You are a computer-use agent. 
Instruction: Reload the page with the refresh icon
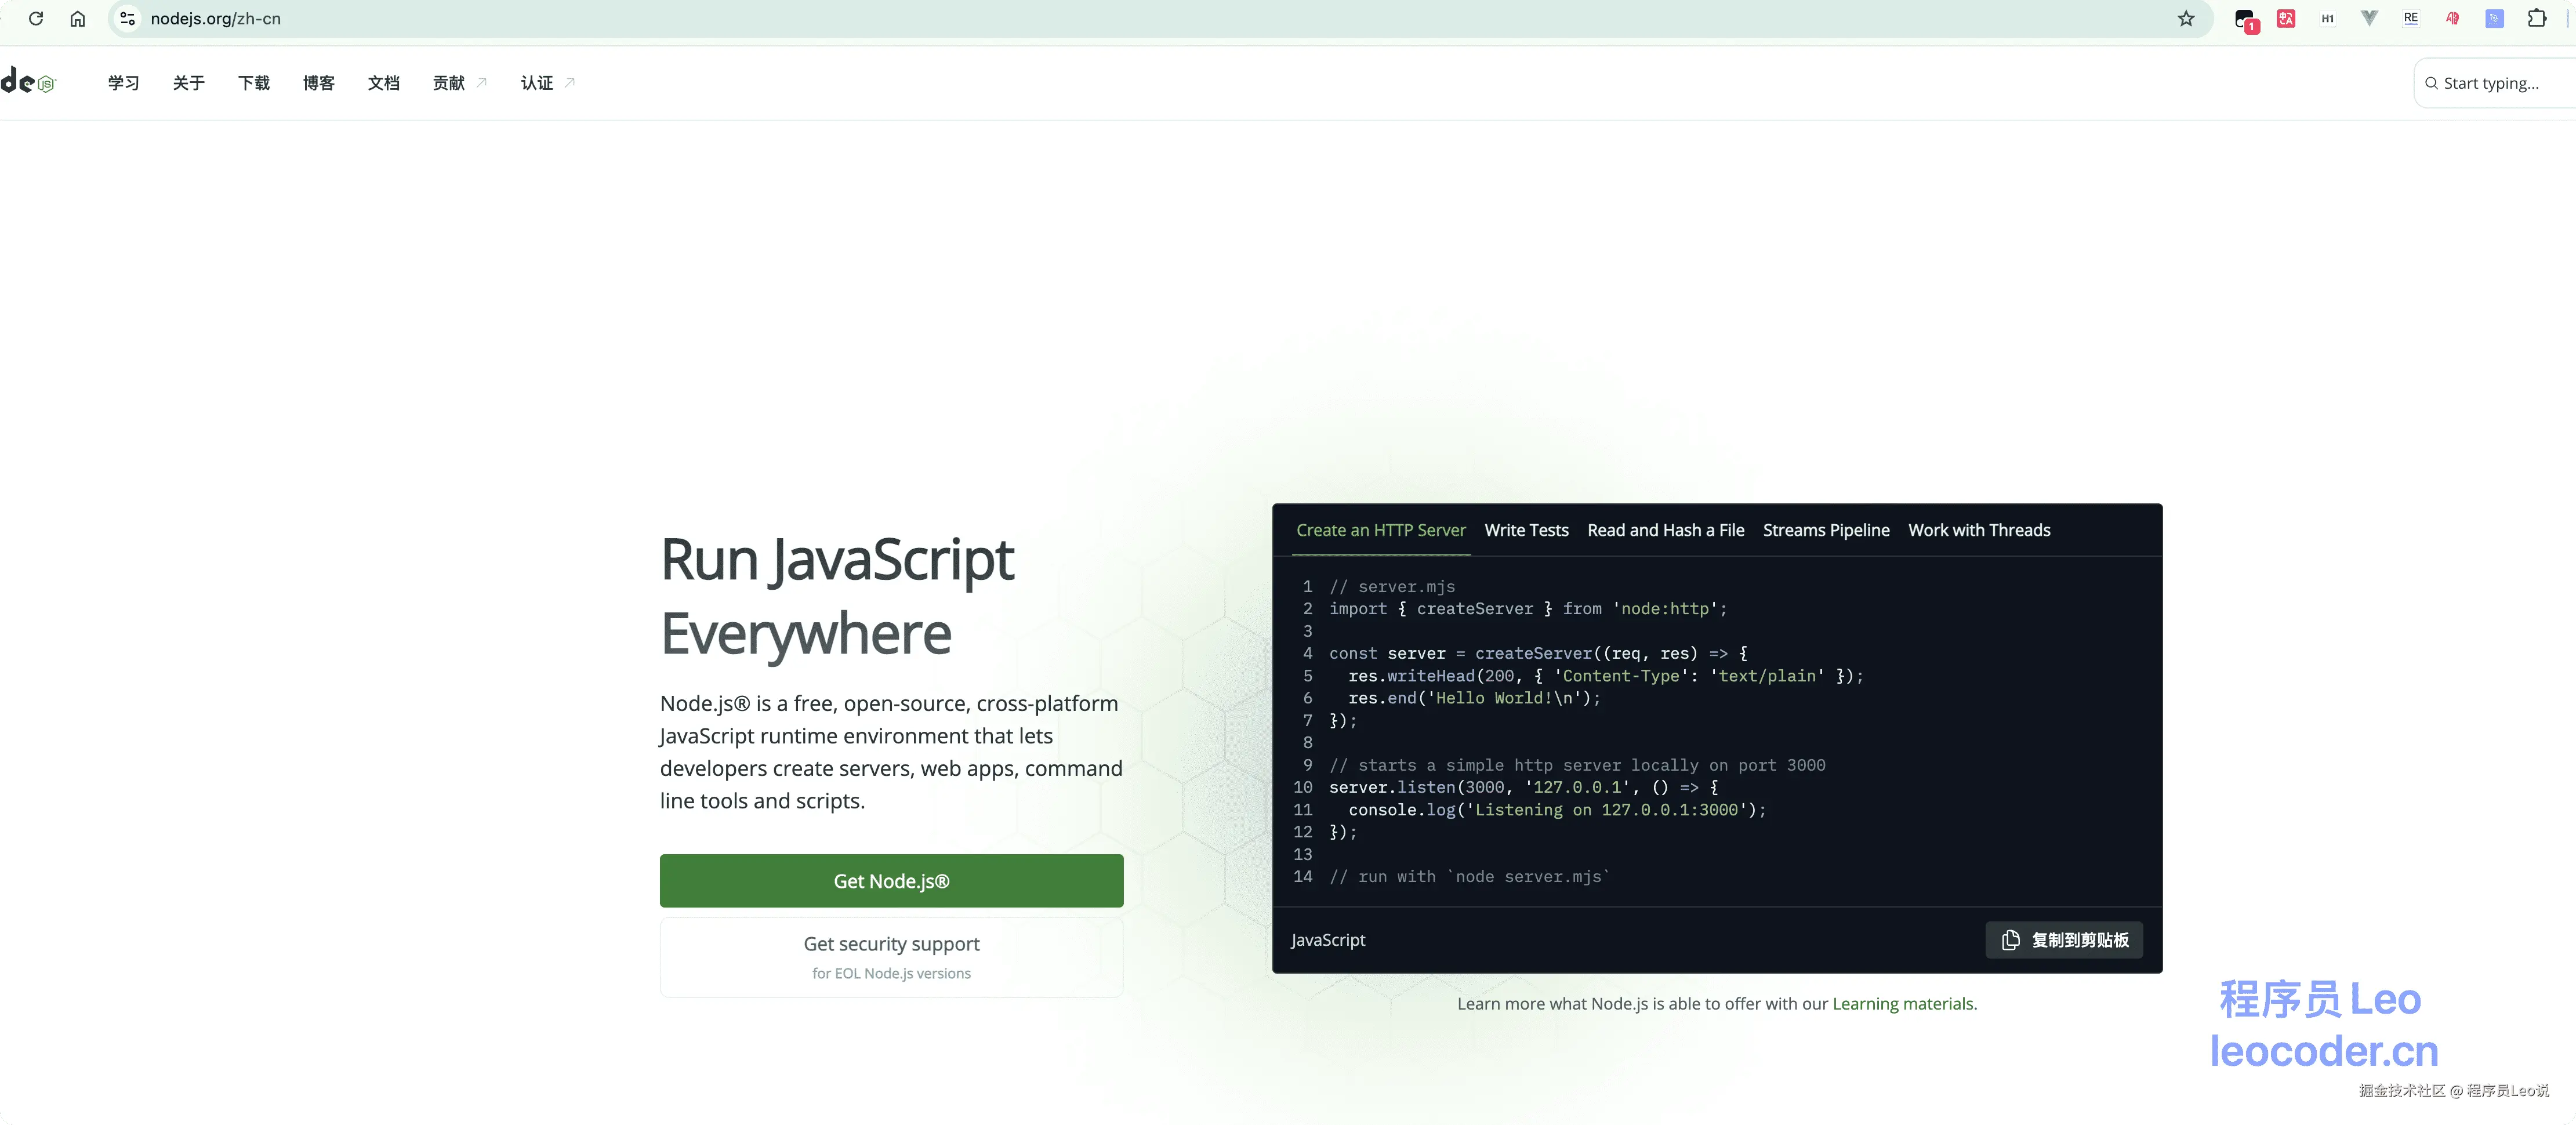36,18
